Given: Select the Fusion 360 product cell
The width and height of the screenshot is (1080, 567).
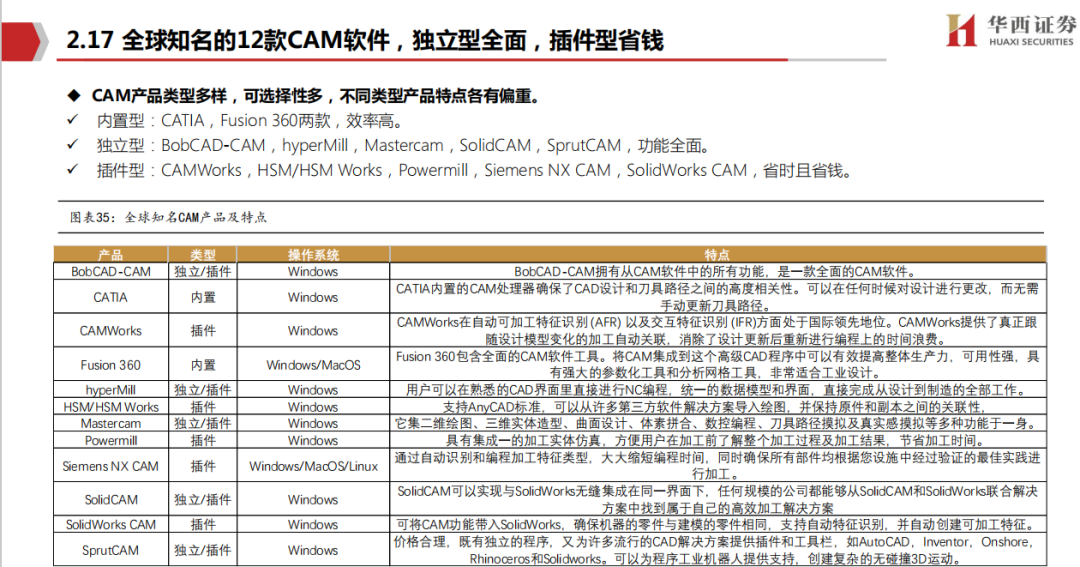Looking at the screenshot, I should point(111,364).
